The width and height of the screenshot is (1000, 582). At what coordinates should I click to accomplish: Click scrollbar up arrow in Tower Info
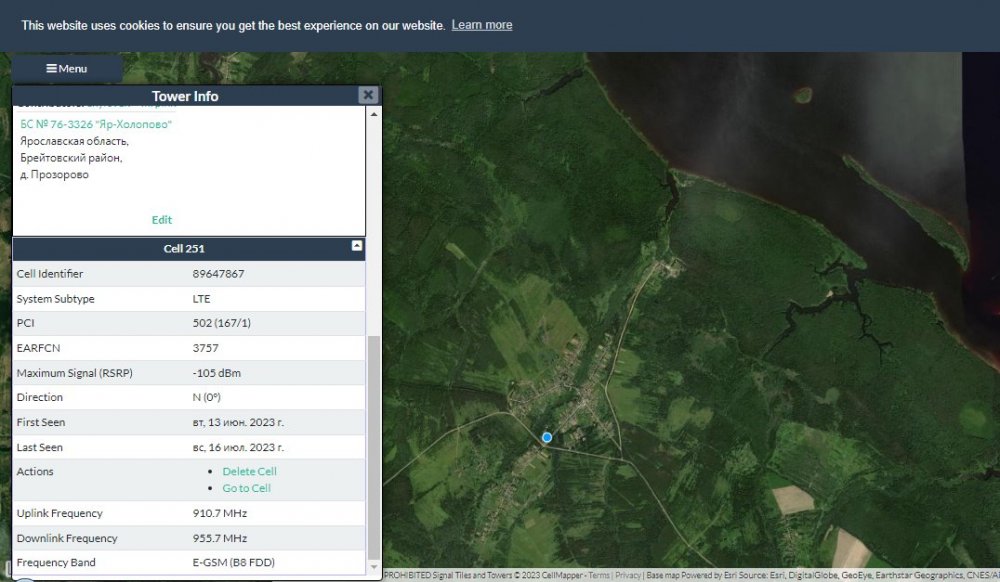pos(374,114)
